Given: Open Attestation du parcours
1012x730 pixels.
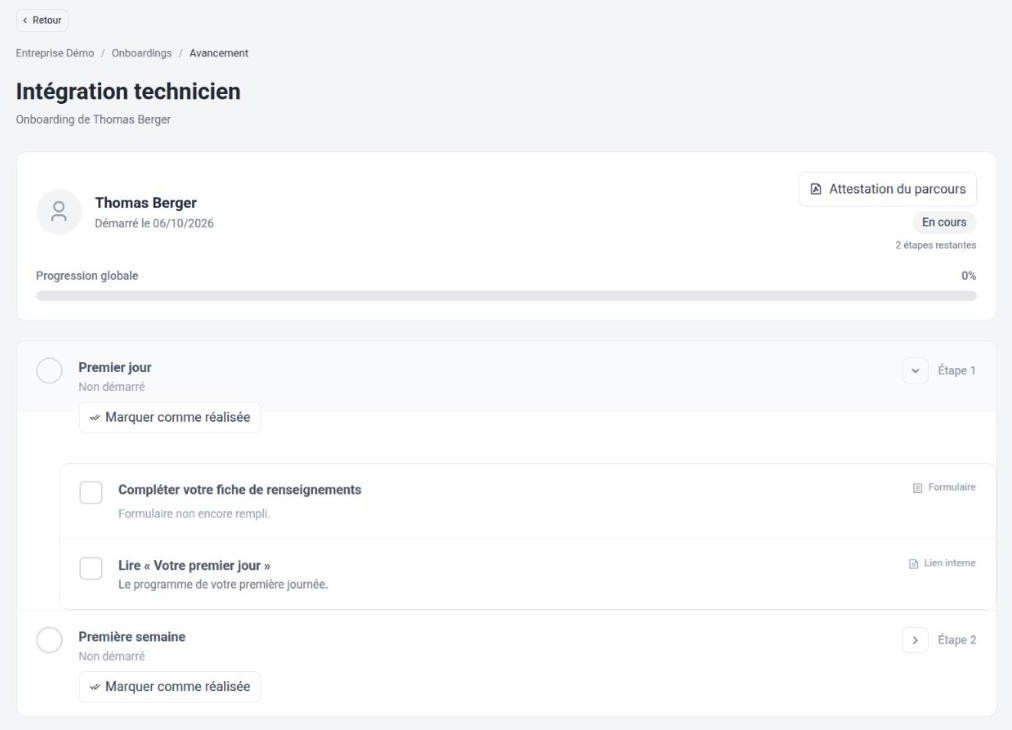Looking at the screenshot, I should [887, 189].
